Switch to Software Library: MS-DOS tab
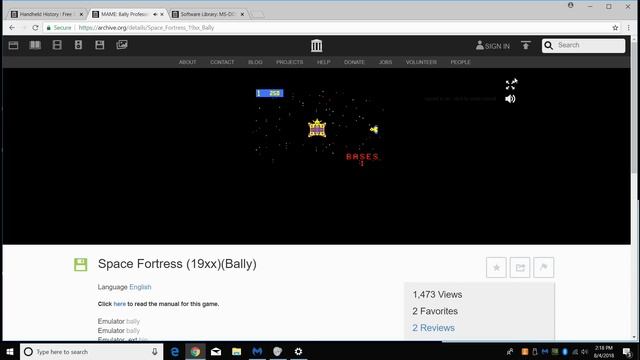The width and height of the screenshot is (640, 360). pyautogui.click(x=207, y=14)
